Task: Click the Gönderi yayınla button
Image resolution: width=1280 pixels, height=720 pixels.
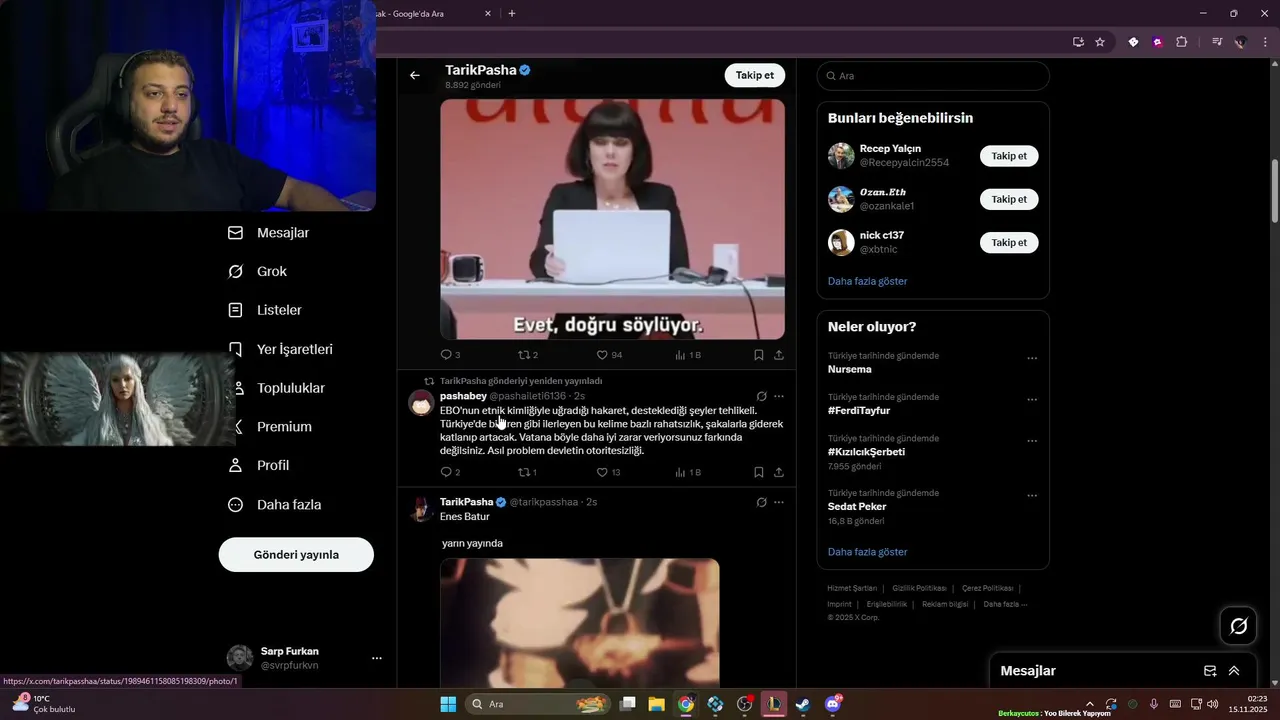Action: click(296, 555)
